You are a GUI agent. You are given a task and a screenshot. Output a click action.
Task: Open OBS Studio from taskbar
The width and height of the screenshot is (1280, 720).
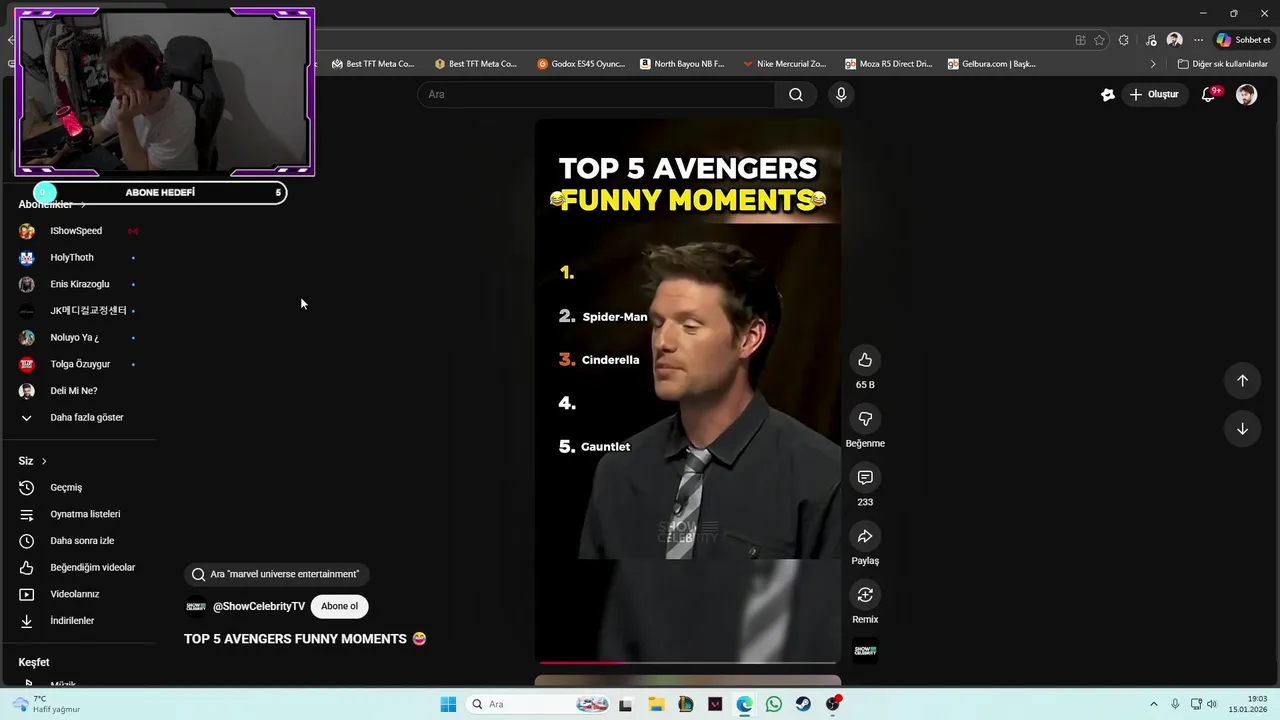click(833, 704)
